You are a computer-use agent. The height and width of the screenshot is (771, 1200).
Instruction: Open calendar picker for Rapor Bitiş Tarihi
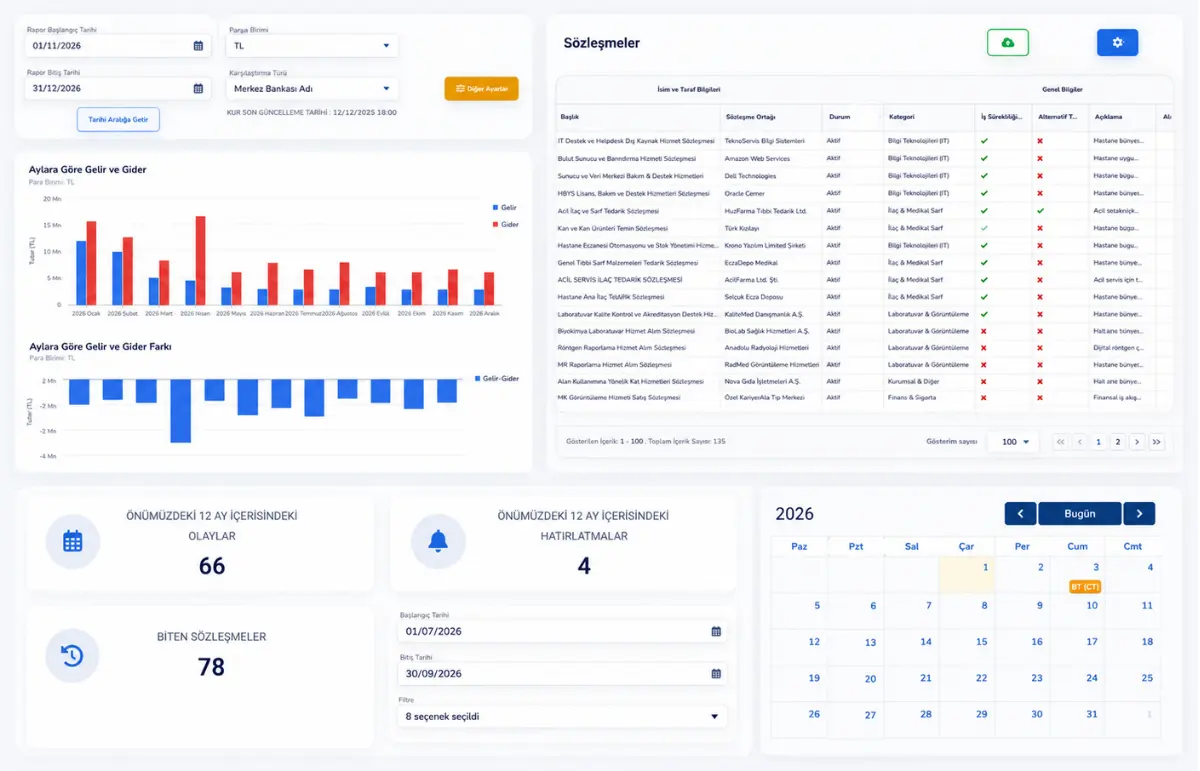point(198,88)
